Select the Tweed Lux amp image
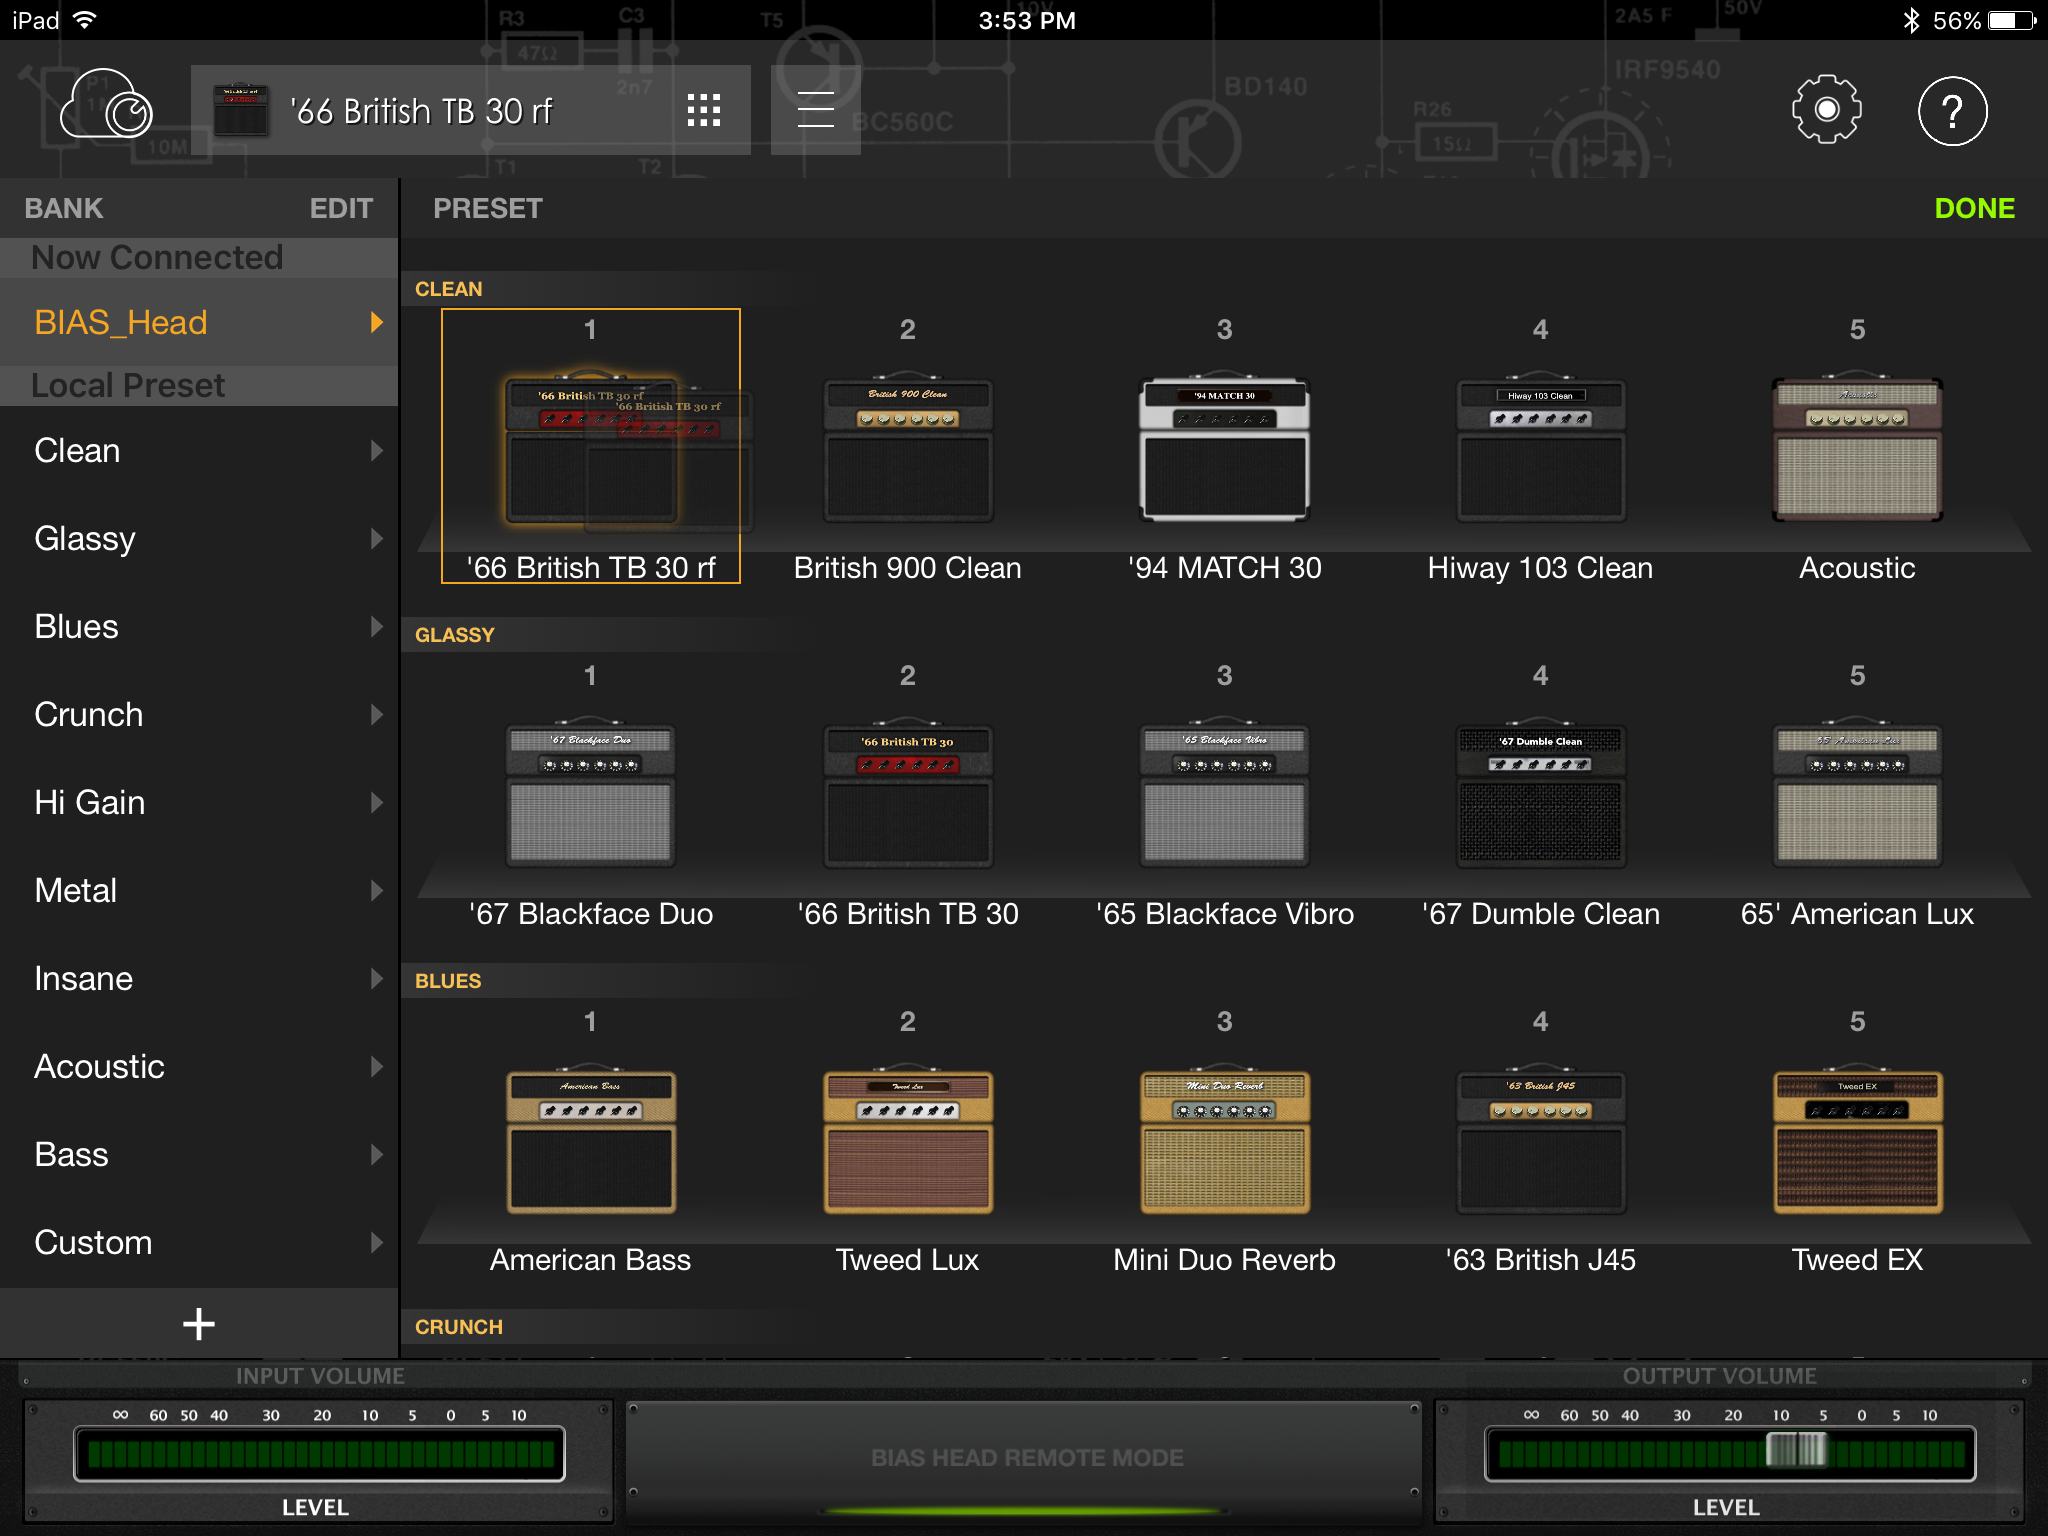The height and width of the screenshot is (1536, 2048). [x=906, y=1140]
